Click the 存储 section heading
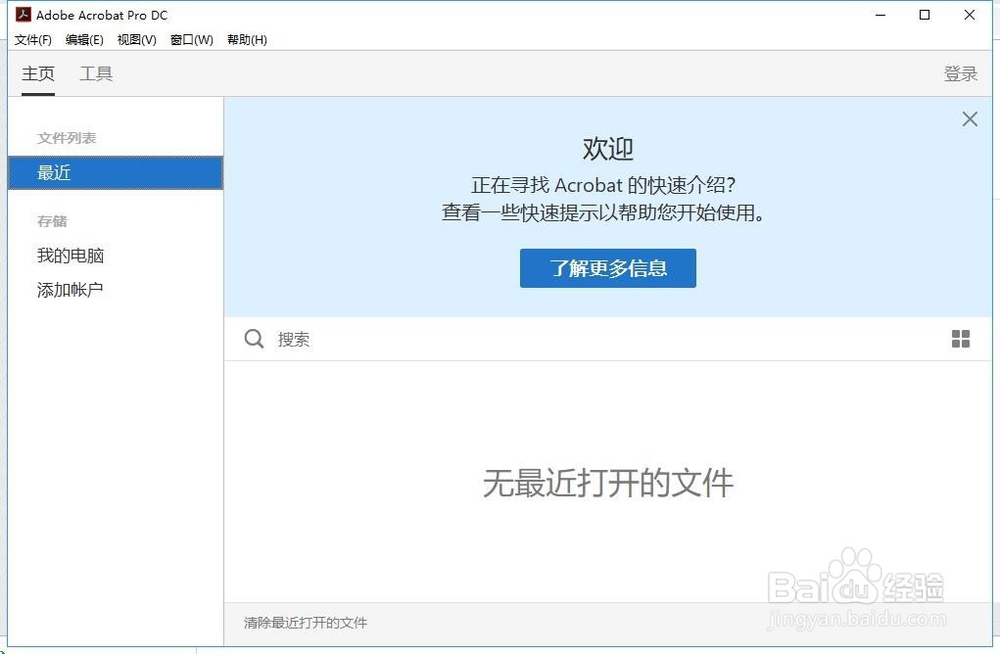The height and width of the screenshot is (654, 1000). tap(52, 221)
